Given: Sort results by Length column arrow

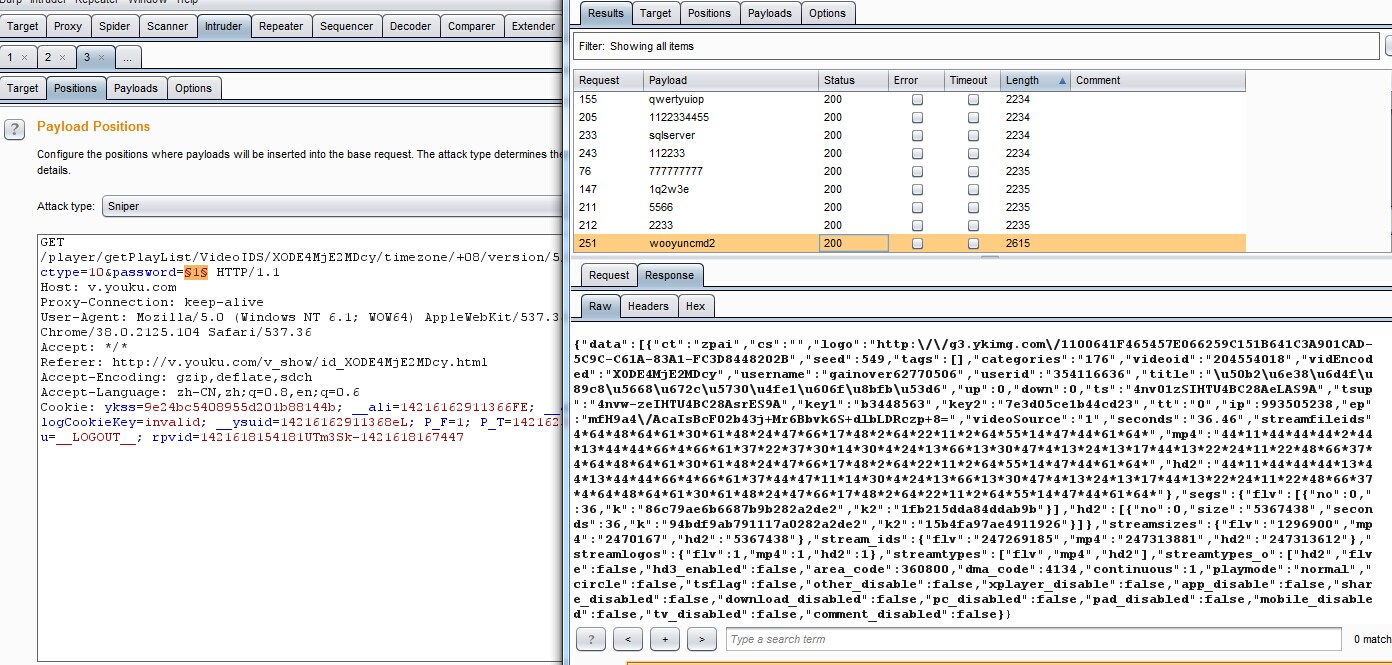Looking at the screenshot, I should [x=1060, y=80].
